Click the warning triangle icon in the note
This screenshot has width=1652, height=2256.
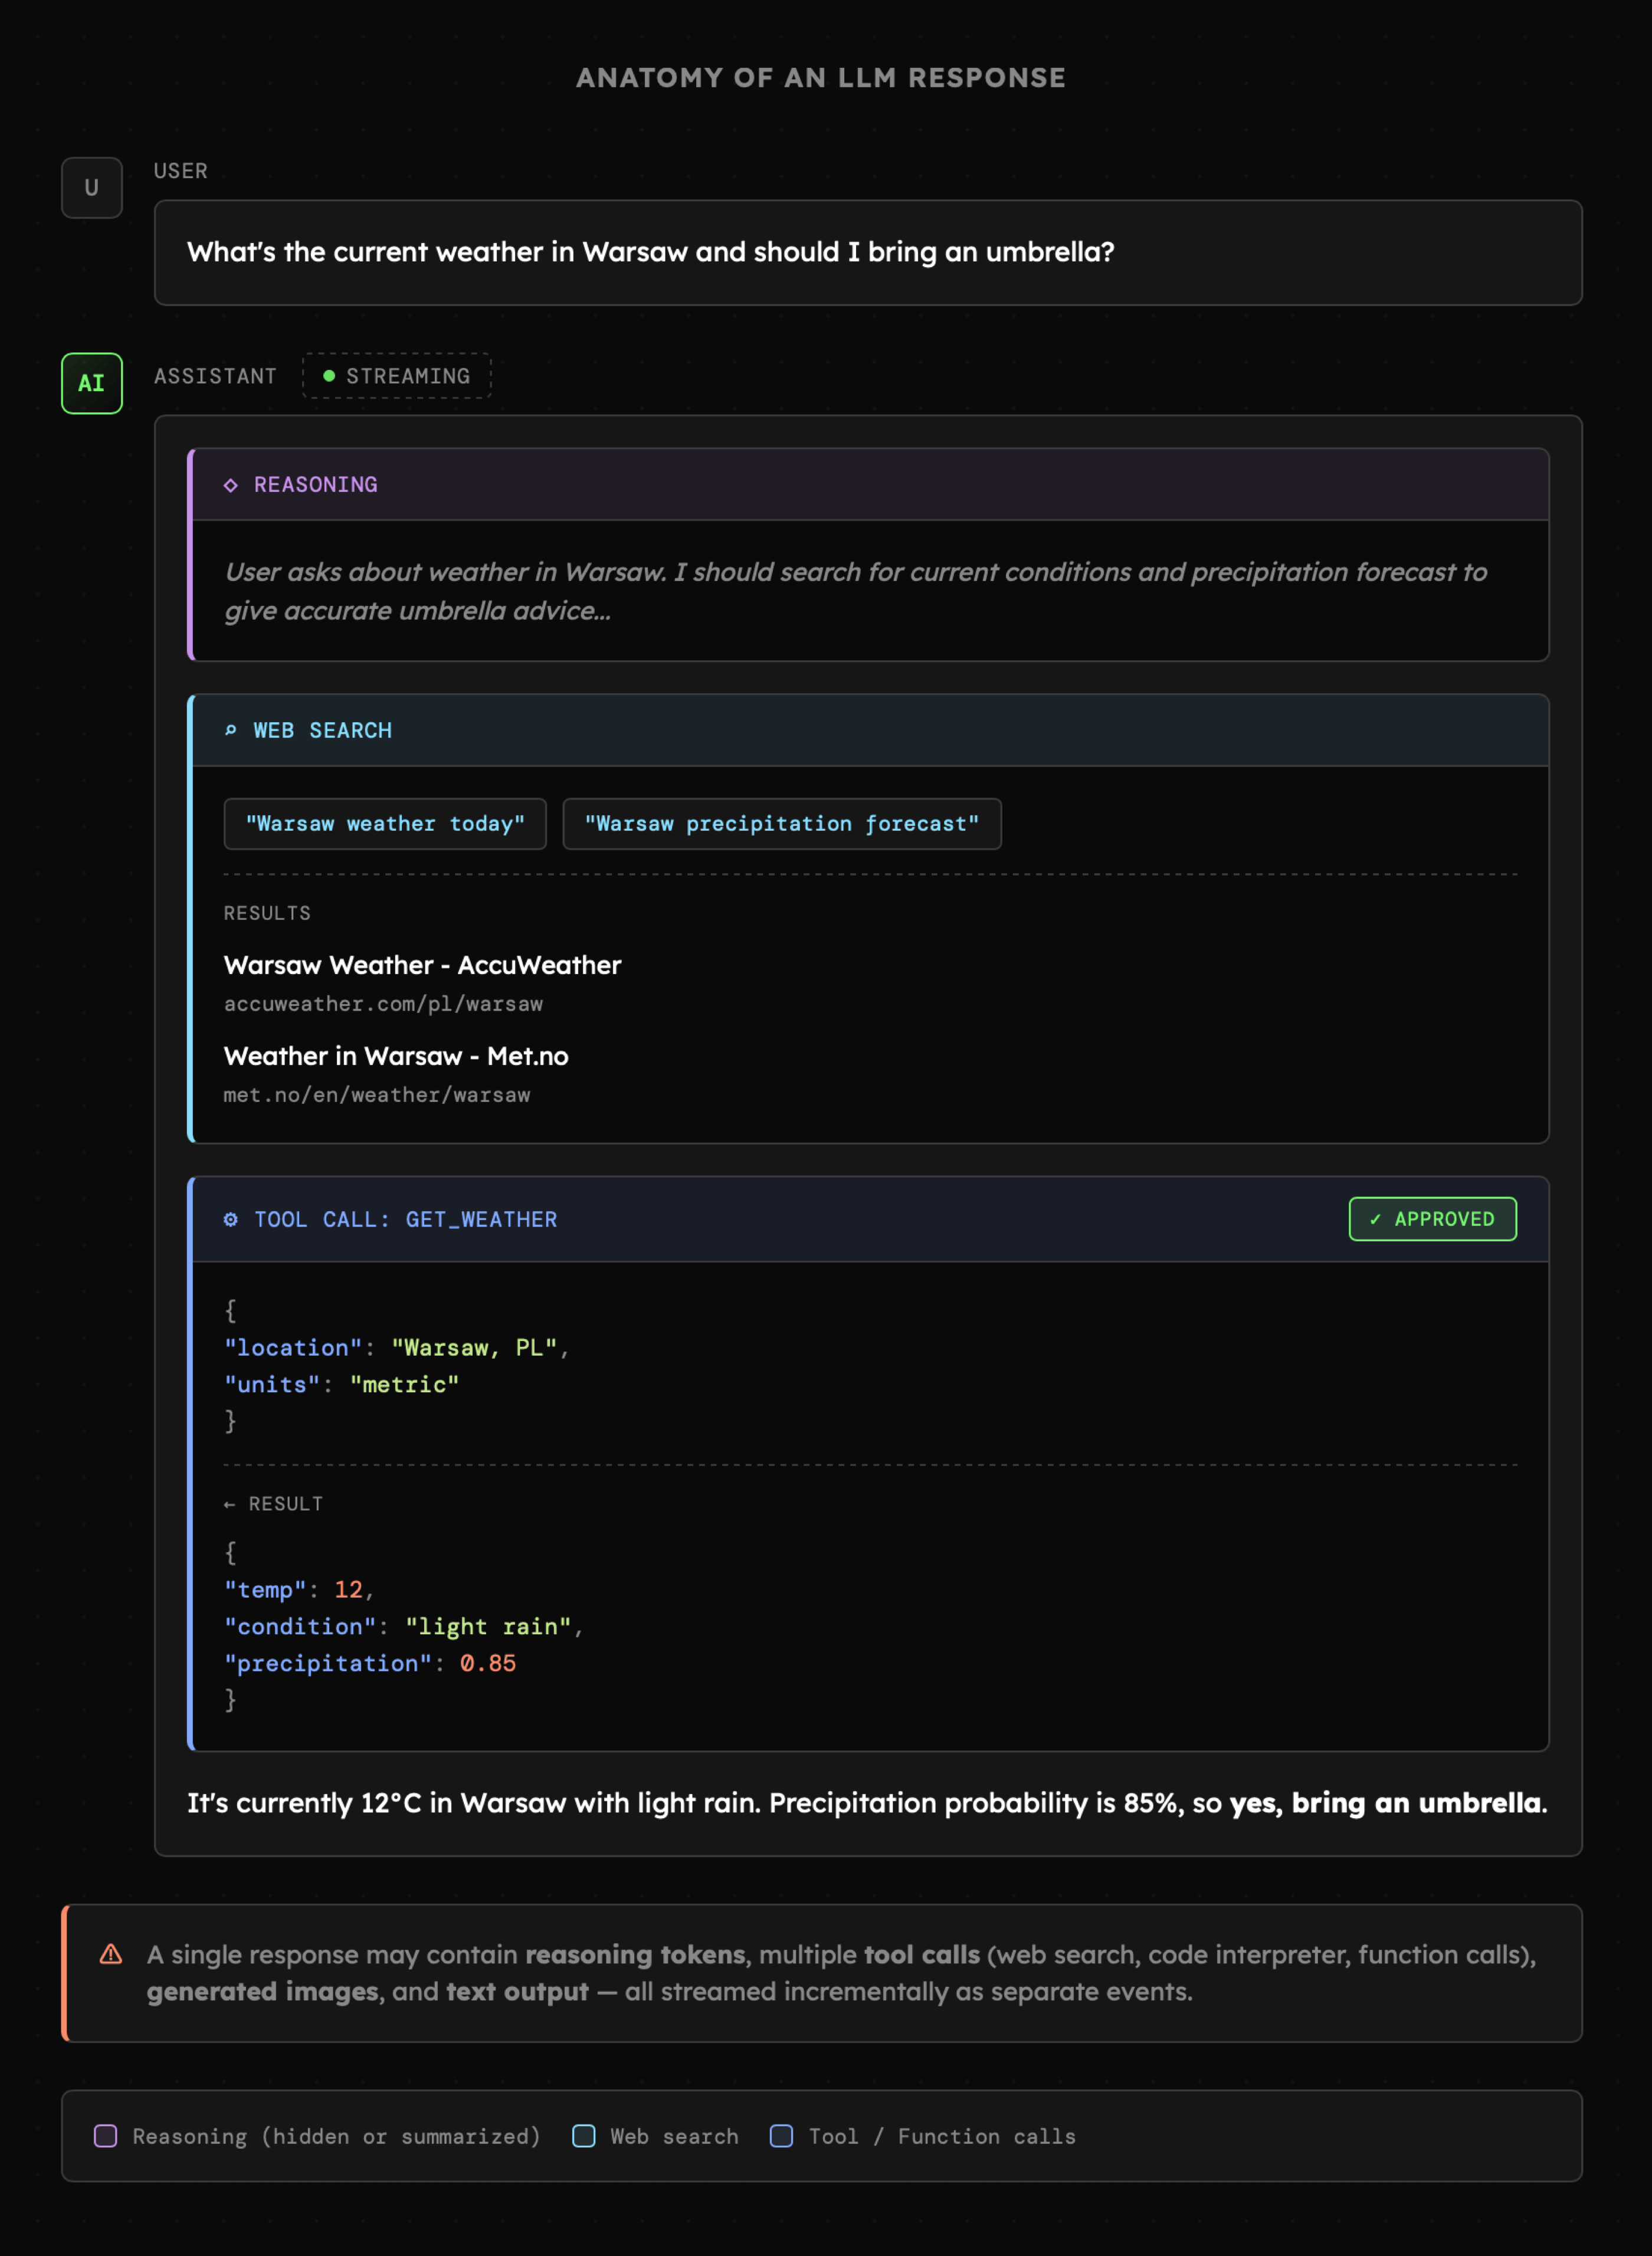(x=111, y=1954)
